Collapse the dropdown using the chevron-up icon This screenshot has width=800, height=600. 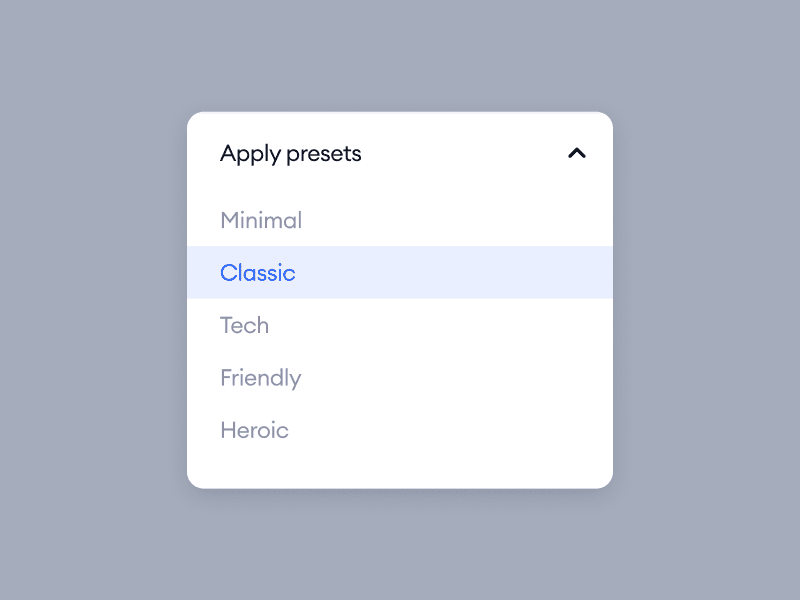coord(577,153)
